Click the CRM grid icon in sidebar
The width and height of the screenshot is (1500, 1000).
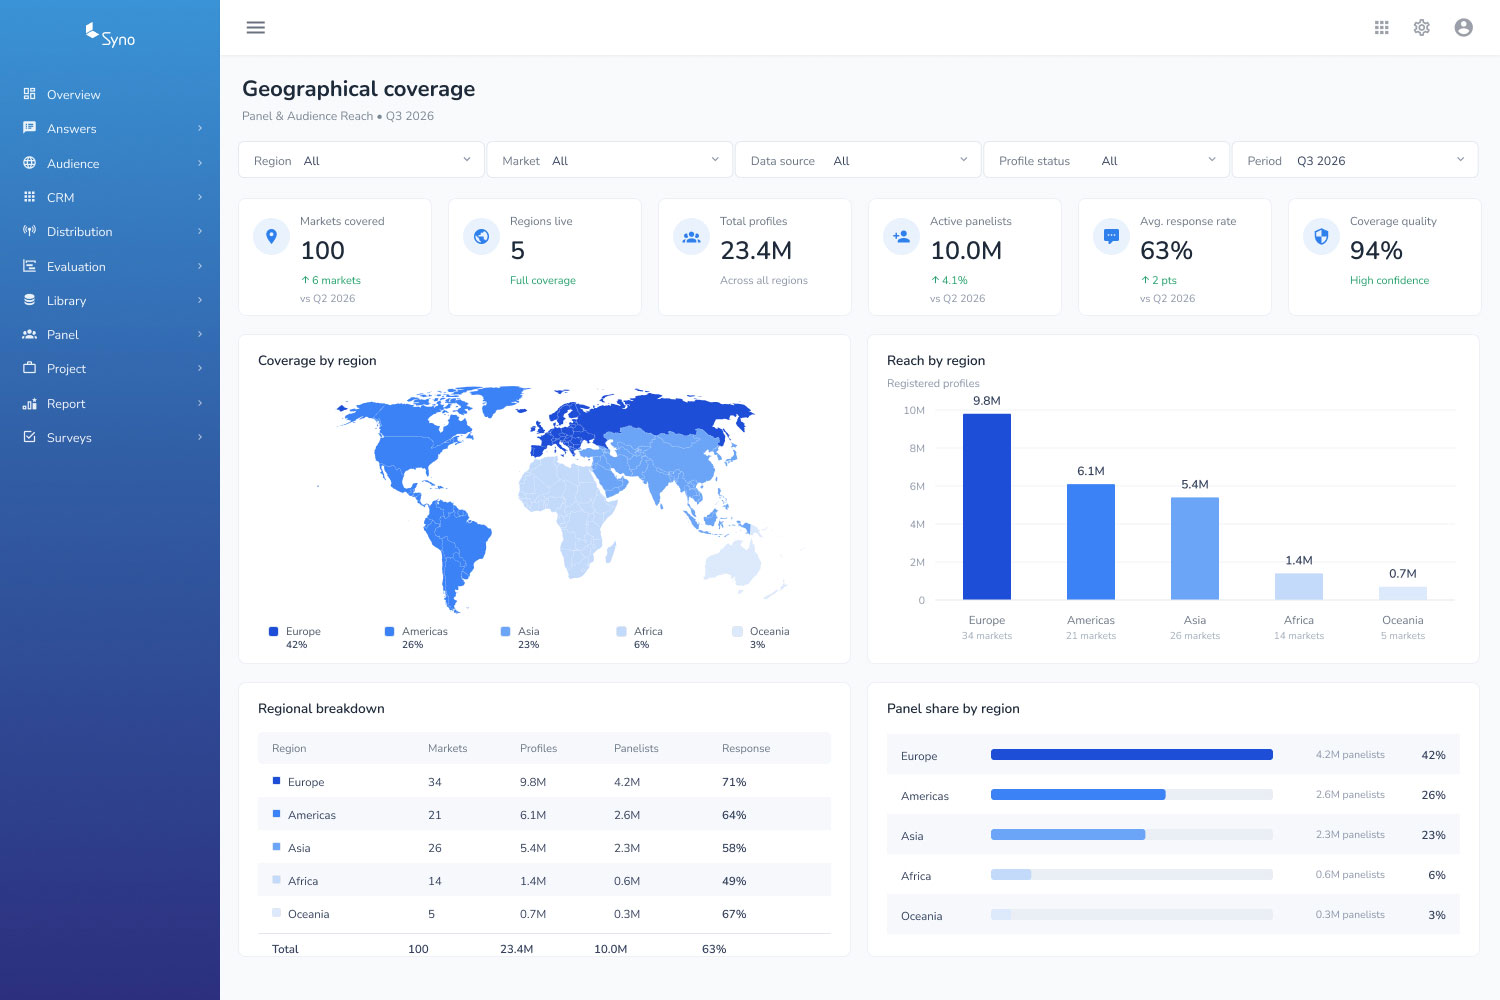[30, 197]
